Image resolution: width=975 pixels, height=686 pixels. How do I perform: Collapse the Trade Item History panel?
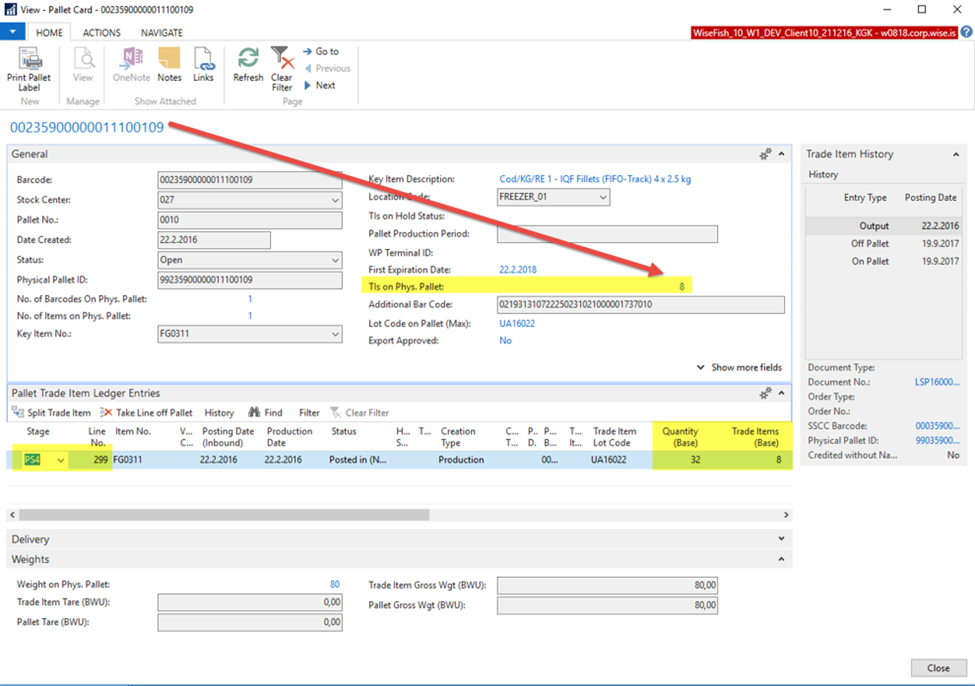click(x=955, y=154)
